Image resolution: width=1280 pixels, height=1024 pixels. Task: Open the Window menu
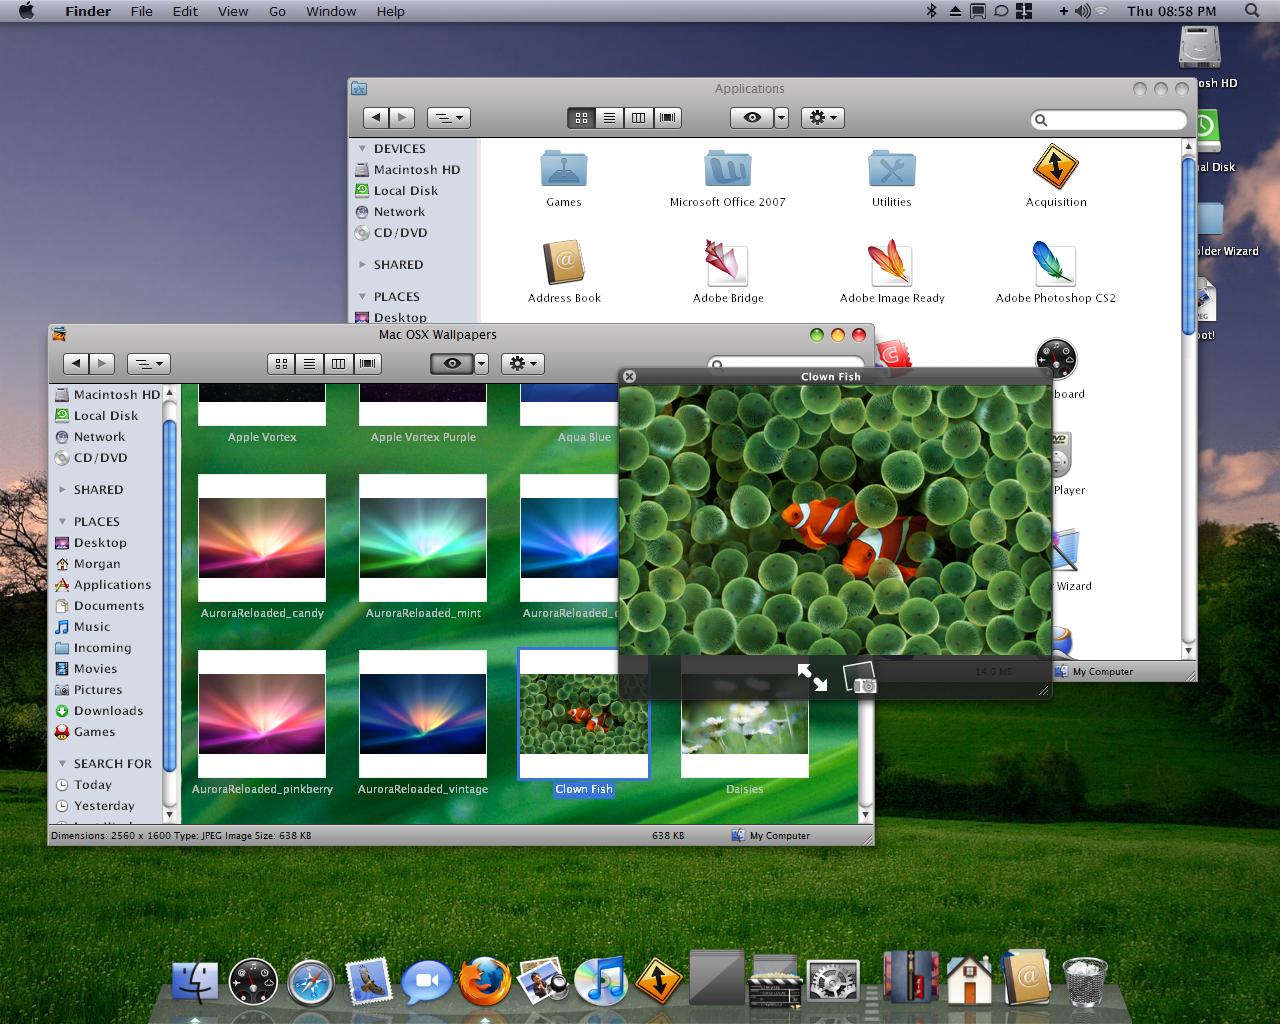click(331, 11)
